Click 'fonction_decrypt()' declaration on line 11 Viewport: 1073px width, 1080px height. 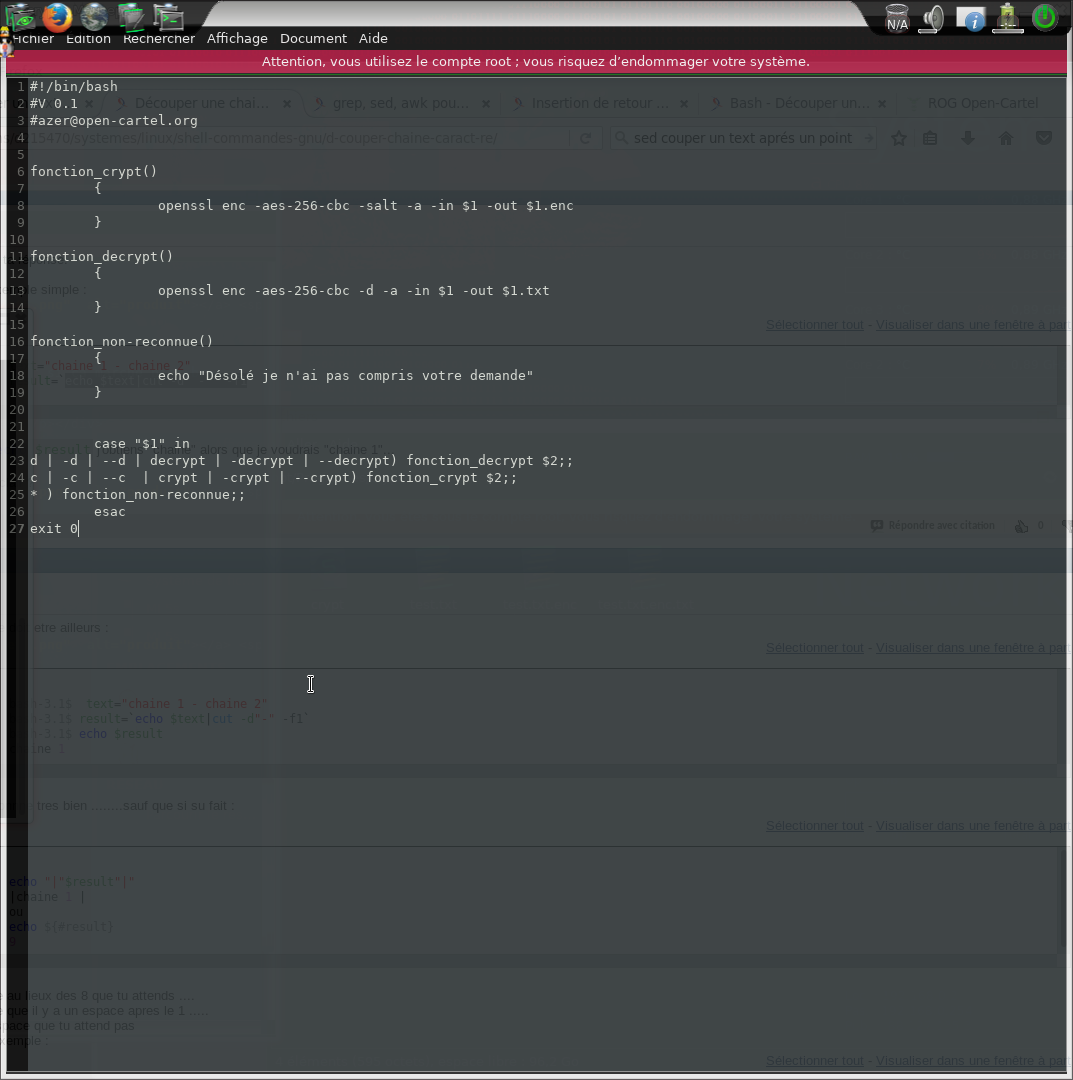102,257
